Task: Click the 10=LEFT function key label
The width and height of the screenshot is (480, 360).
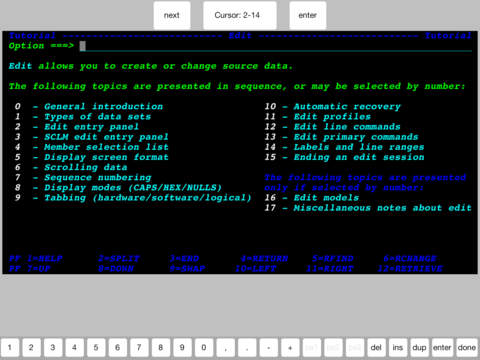Action: [x=256, y=269]
